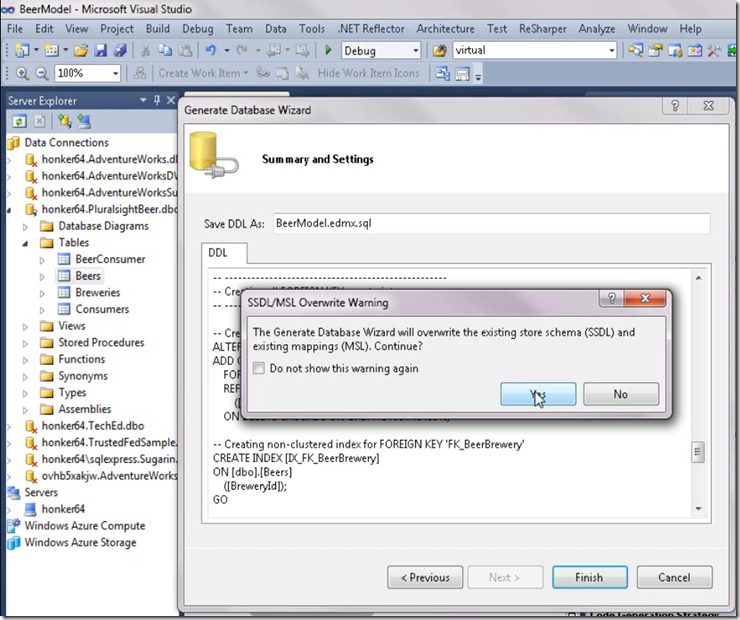Click the Redo arrow icon
Screen dimensions: 740x620
tap(242, 50)
